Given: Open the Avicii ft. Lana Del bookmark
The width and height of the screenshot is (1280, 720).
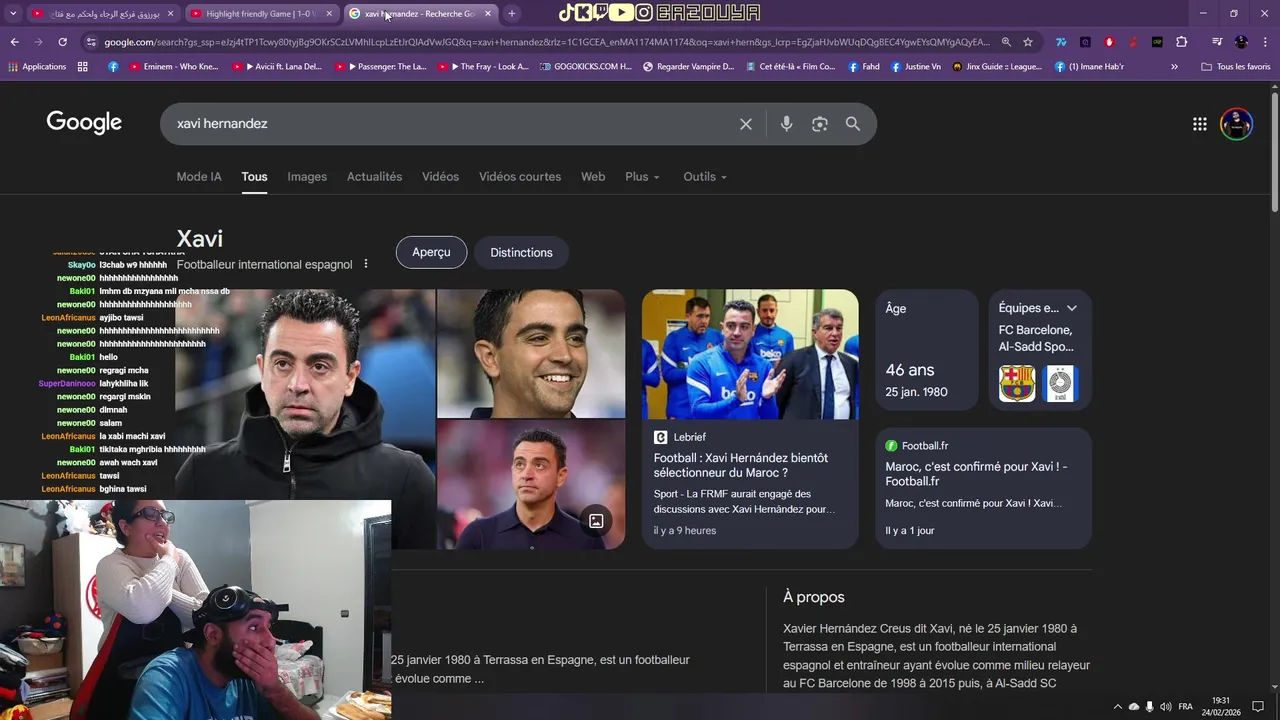Looking at the screenshot, I should coord(276,67).
